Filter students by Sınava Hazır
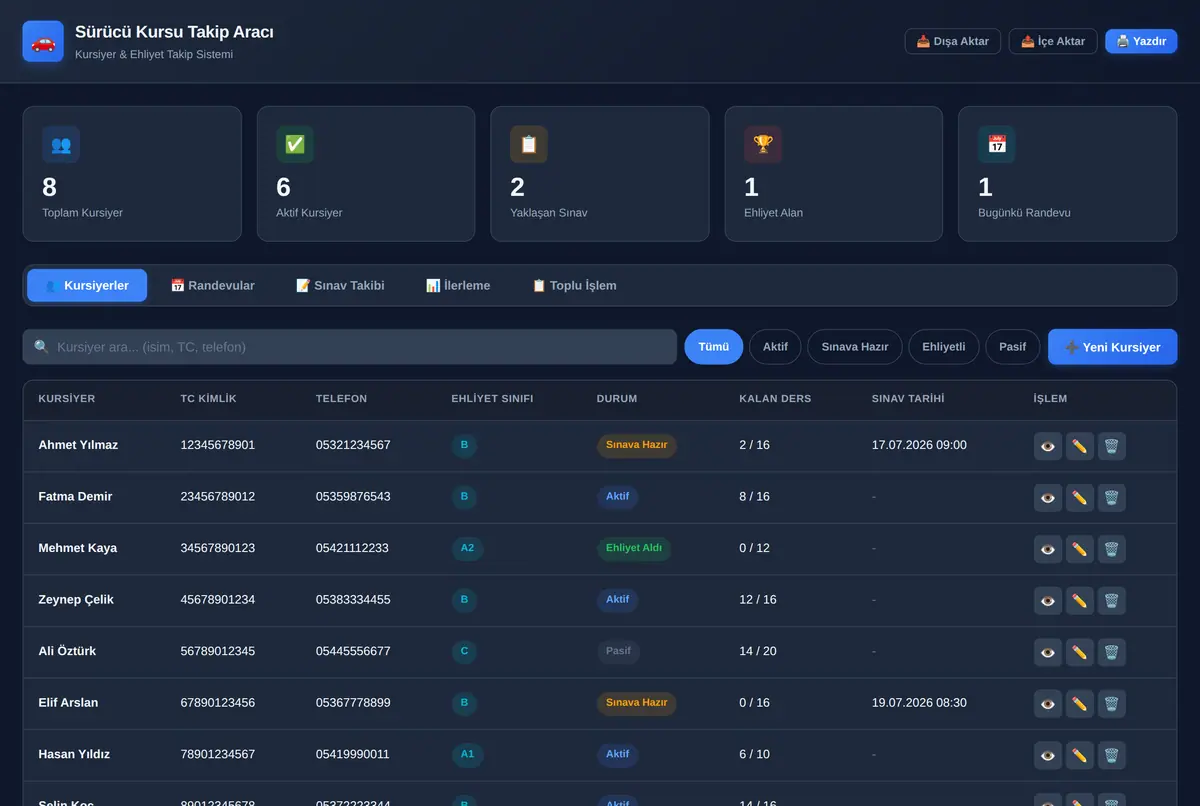Screen dimensions: 1200x806 [855, 347]
